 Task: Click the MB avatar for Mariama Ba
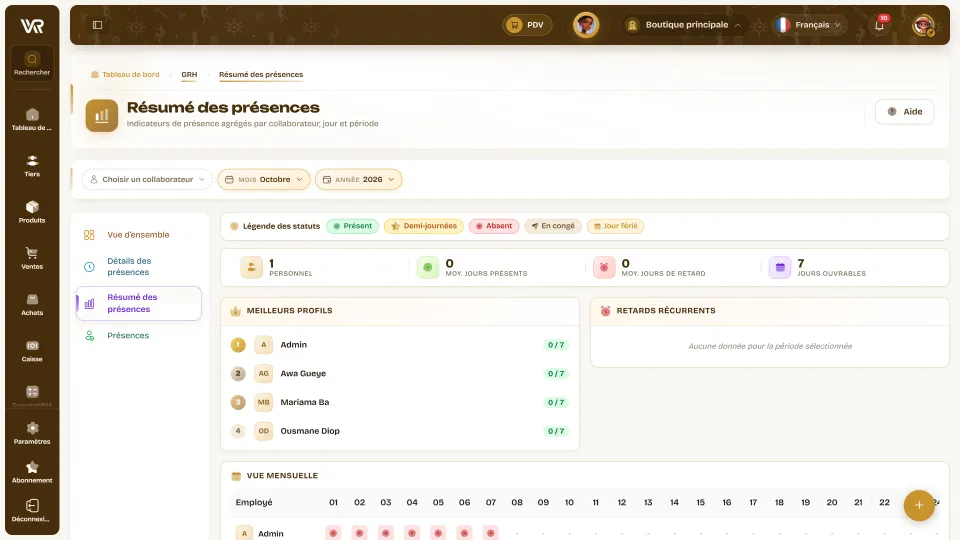click(263, 402)
